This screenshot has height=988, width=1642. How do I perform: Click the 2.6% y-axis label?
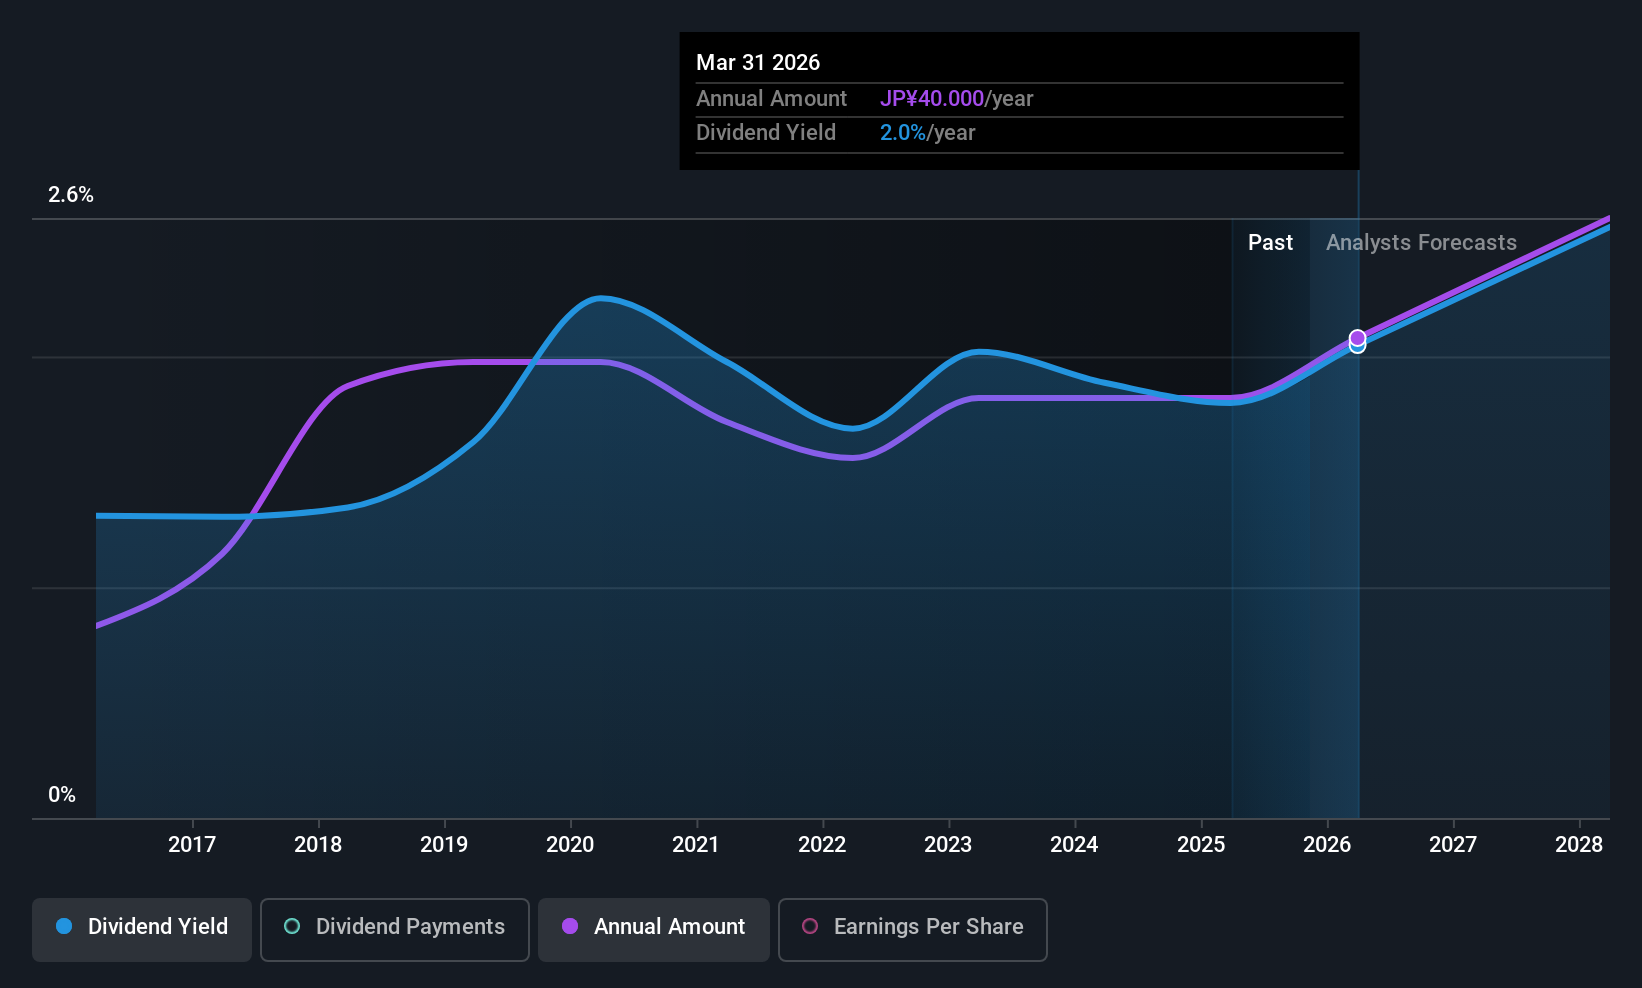pos(71,195)
